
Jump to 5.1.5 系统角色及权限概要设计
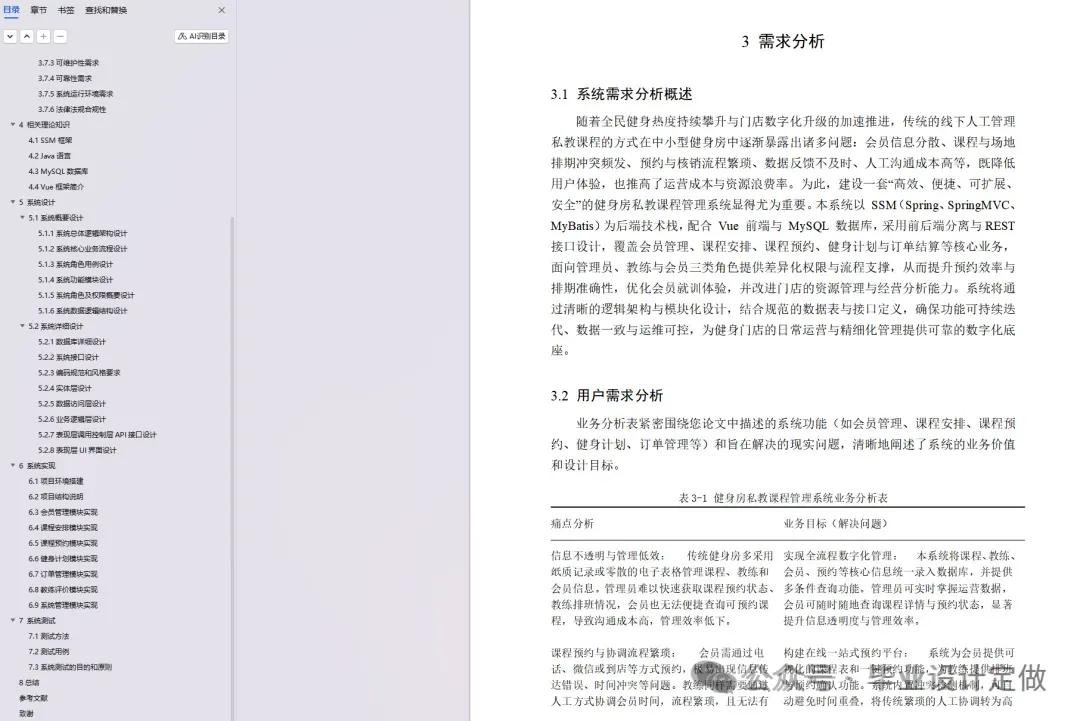[86, 295]
